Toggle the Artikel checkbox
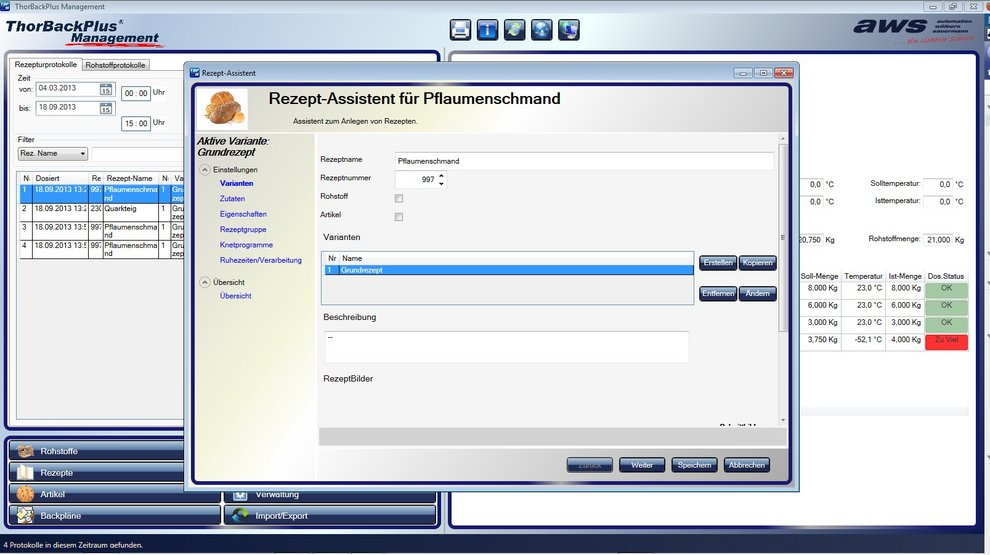The height and width of the screenshot is (555, 990). click(398, 217)
